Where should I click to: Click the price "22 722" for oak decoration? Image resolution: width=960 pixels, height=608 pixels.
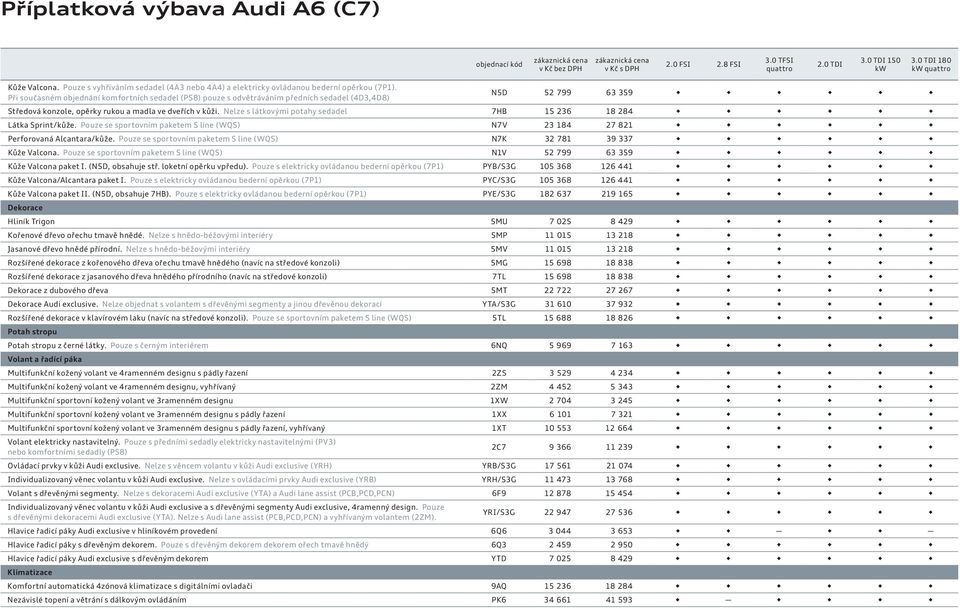point(558,290)
